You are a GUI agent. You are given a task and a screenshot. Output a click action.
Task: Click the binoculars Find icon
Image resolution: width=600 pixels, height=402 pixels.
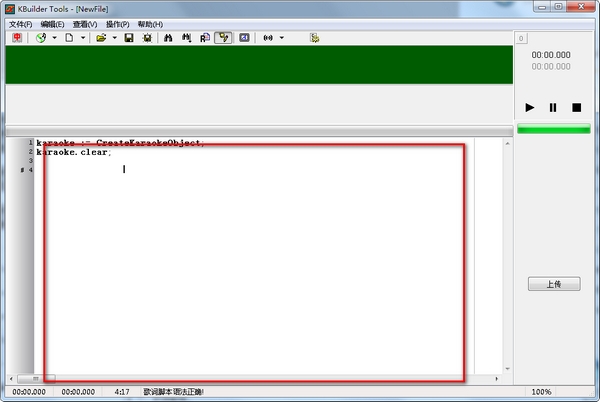pyautogui.click(x=168, y=38)
